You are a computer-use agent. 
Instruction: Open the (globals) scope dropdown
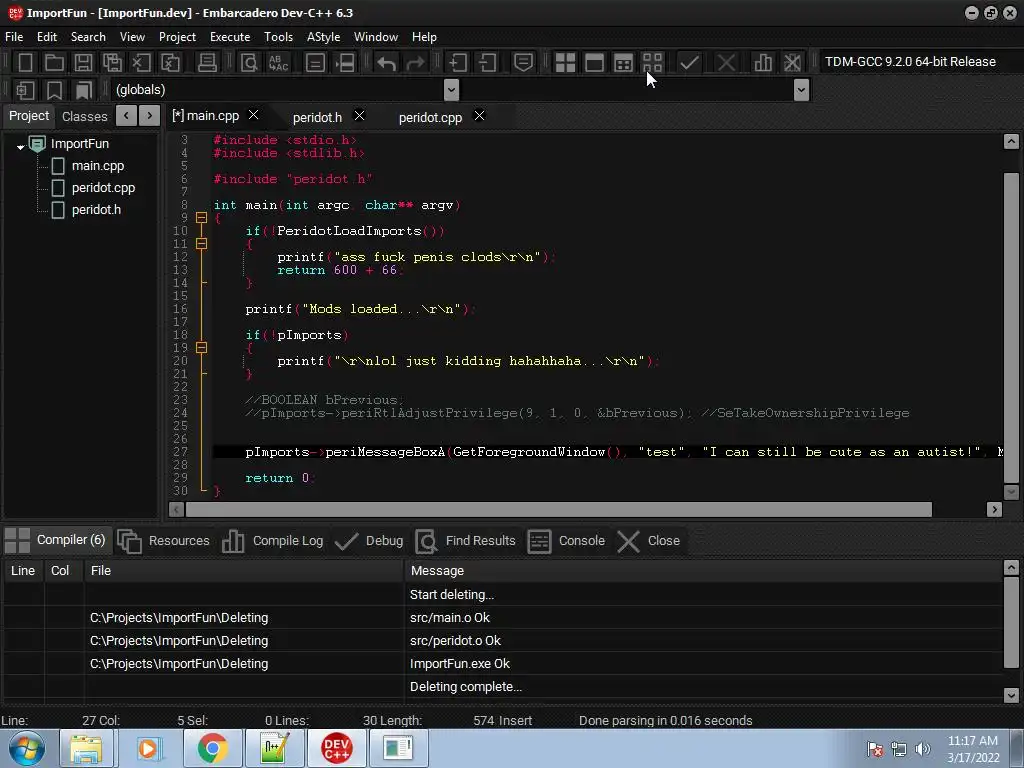(x=450, y=90)
